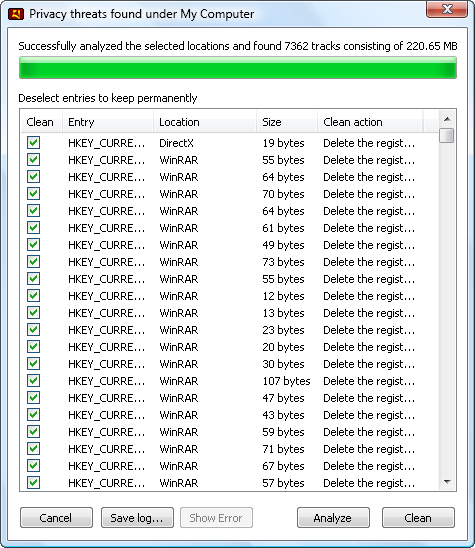475x548 pixels.
Task: Grab the vertical scrollbar thumb
Action: (447, 136)
